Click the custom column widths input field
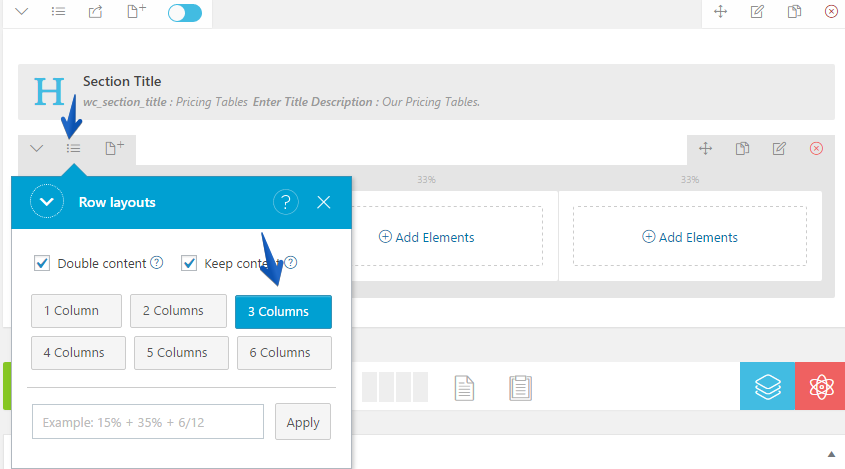The width and height of the screenshot is (845, 469). [148, 422]
